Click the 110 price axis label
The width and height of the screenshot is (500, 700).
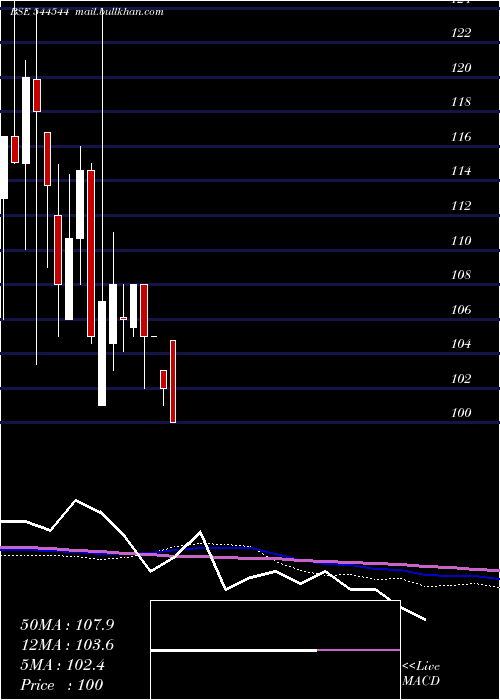(x=461, y=241)
